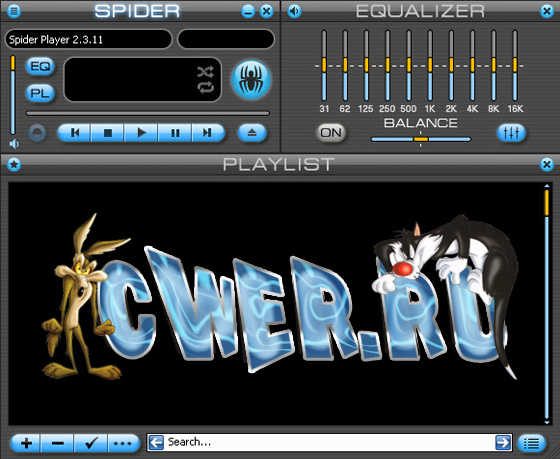Click the checkmark selection button

(x=91, y=444)
